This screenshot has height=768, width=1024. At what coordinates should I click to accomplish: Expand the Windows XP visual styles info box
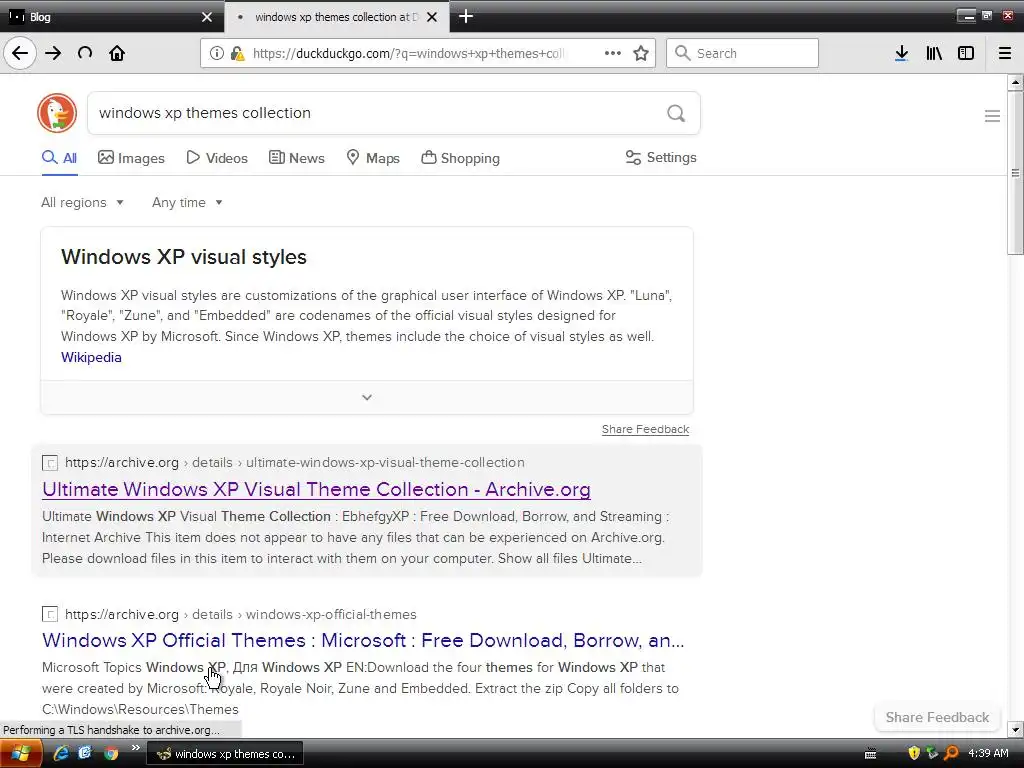pos(367,397)
